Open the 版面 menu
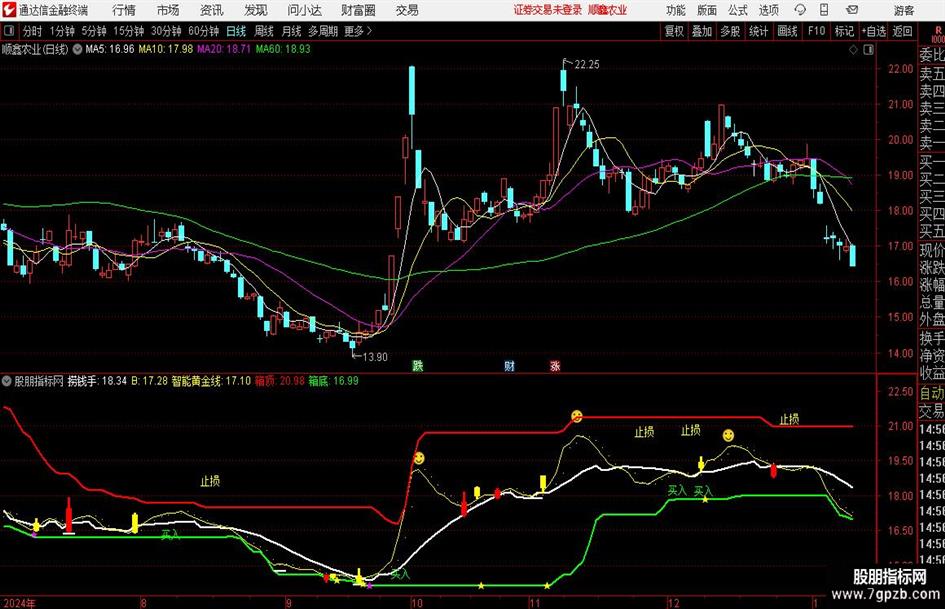The image size is (945, 609). (x=707, y=10)
